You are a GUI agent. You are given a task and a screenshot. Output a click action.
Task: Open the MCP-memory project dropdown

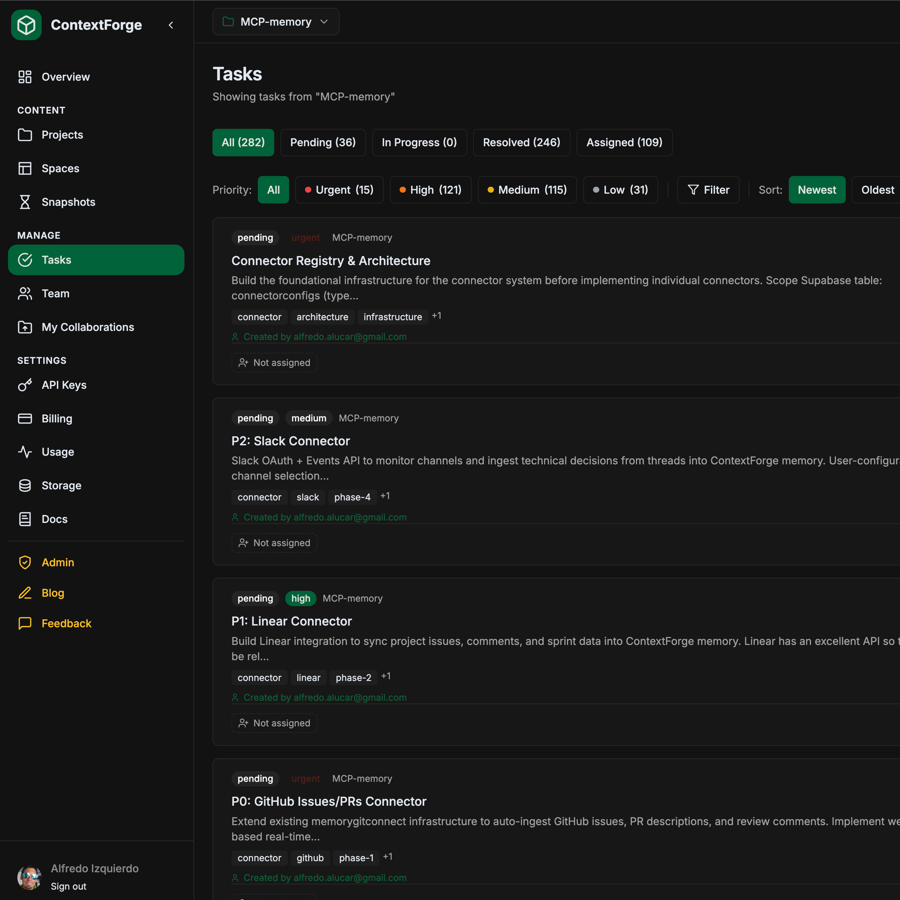(275, 20)
